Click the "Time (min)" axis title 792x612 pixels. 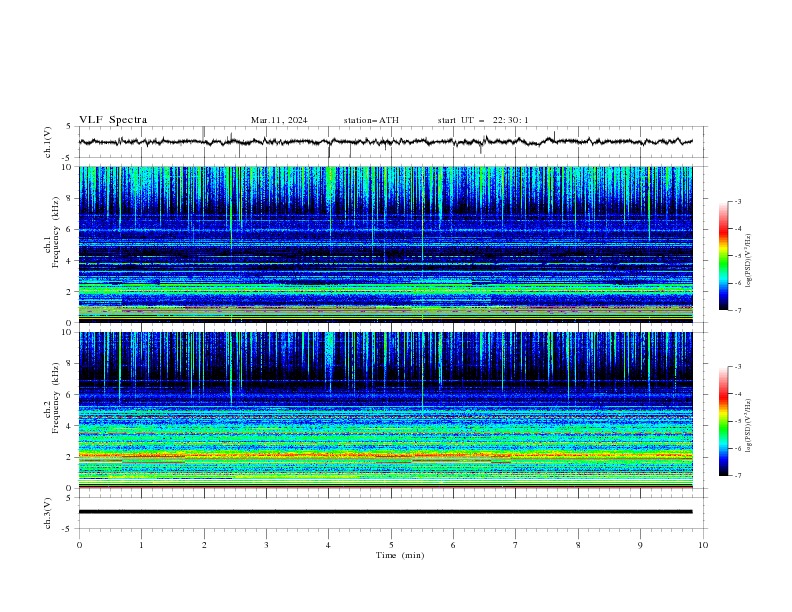(x=400, y=555)
